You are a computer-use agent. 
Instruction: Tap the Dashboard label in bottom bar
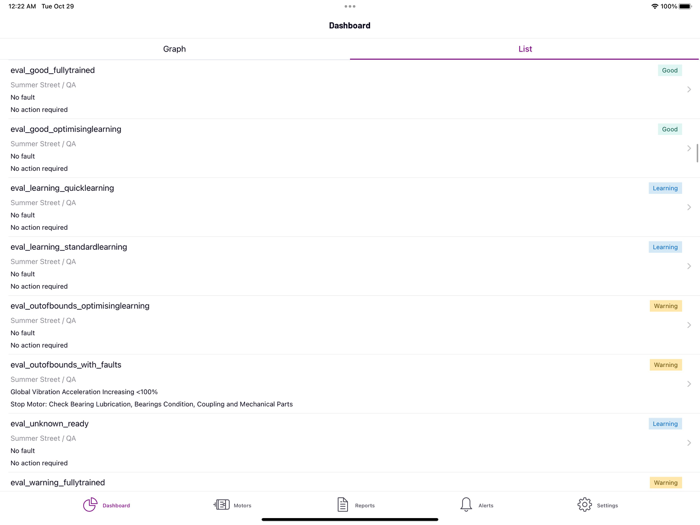pyautogui.click(x=117, y=506)
